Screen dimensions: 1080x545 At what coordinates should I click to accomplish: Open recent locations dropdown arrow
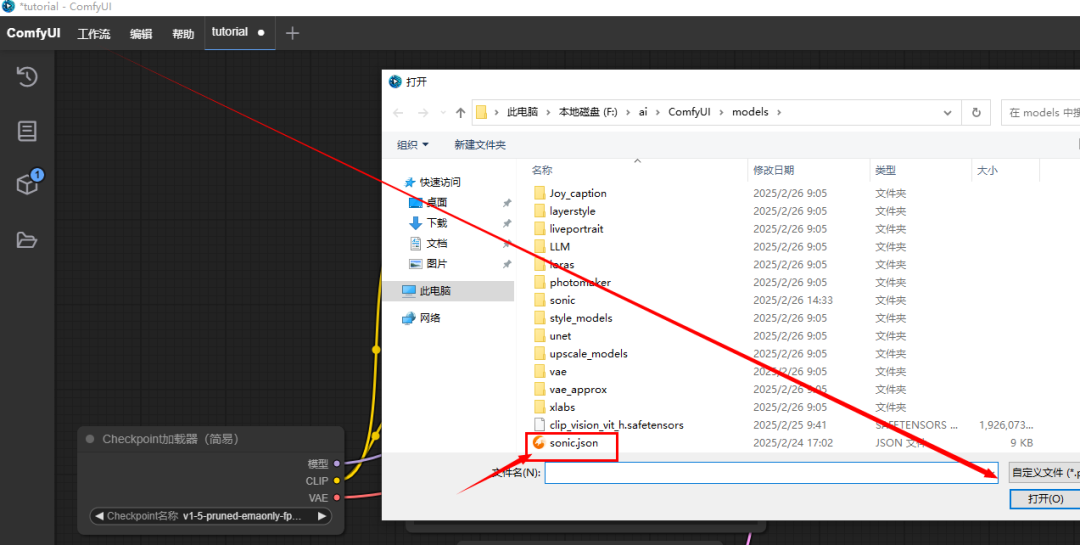click(x=443, y=113)
